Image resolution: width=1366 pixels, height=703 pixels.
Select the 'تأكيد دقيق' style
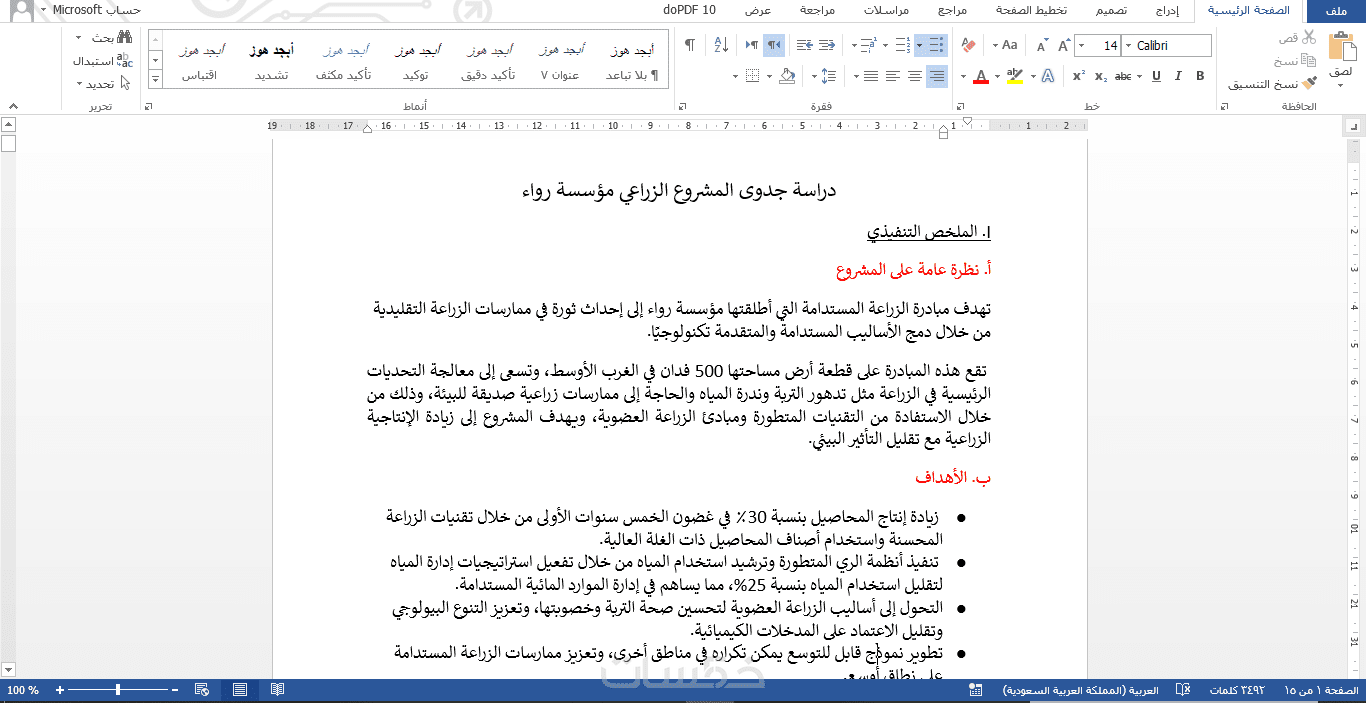pos(489,62)
